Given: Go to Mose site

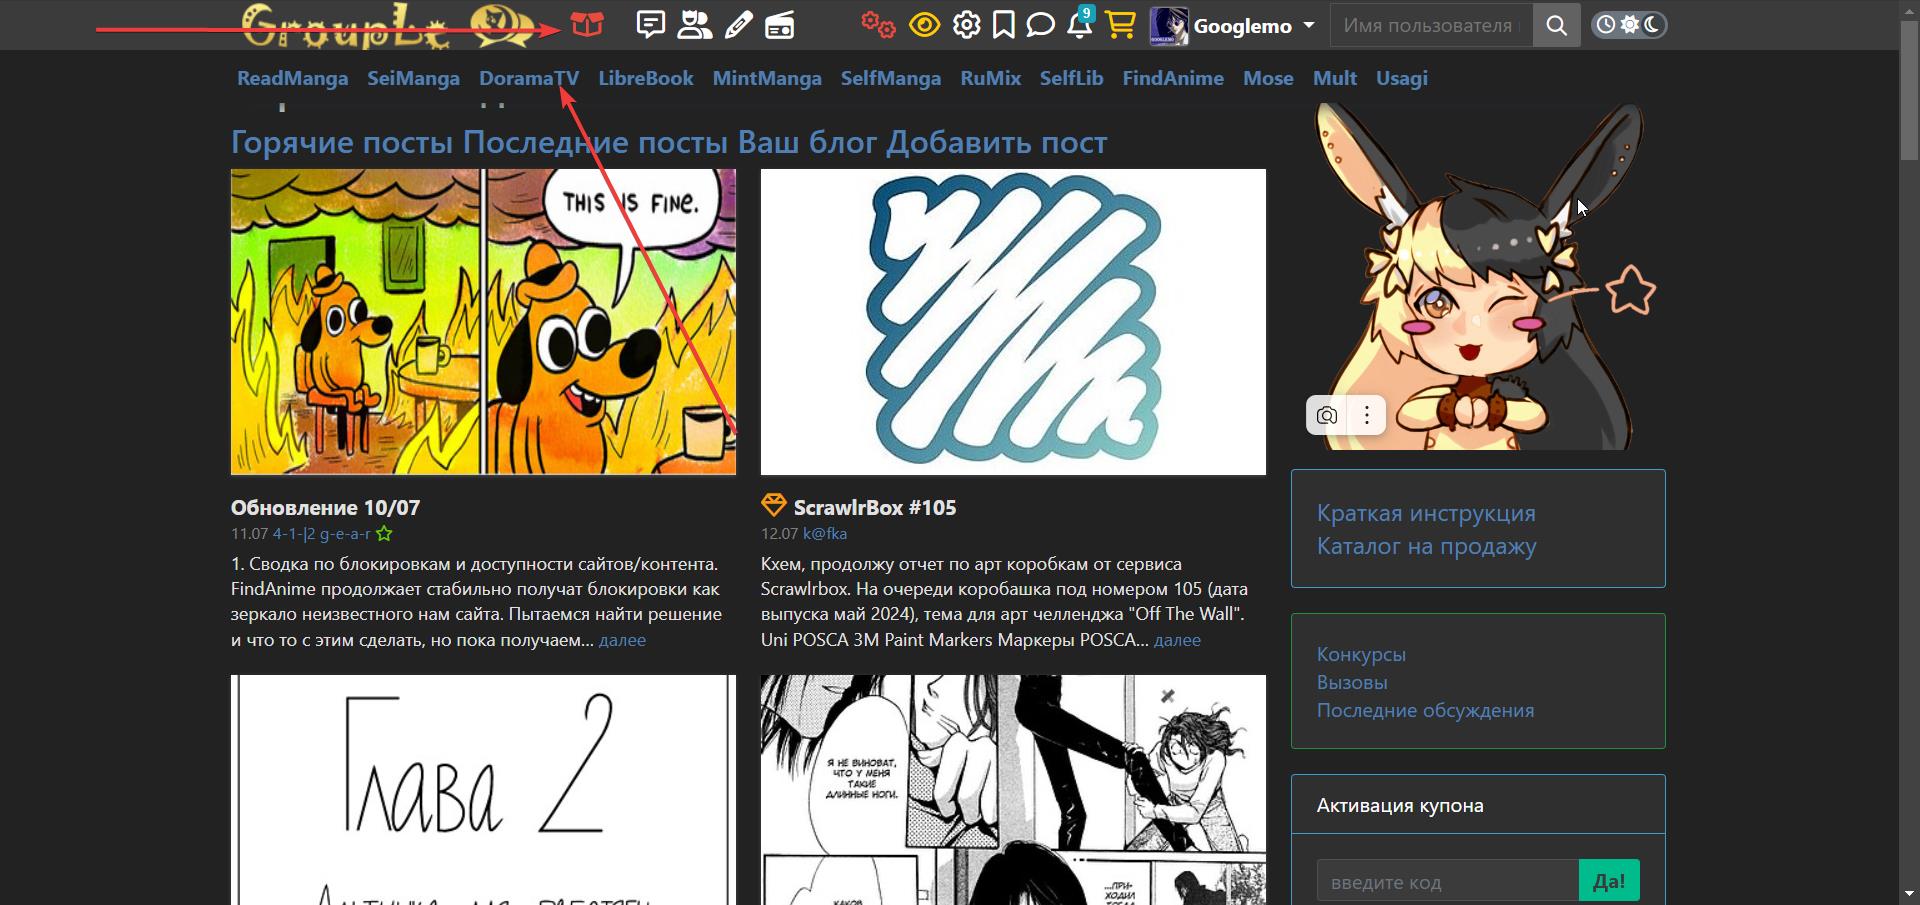Looking at the screenshot, I should (1268, 78).
